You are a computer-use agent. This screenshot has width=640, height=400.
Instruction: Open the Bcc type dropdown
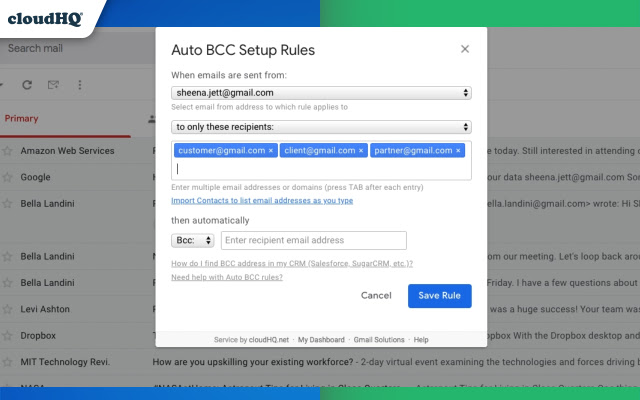point(193,240)
